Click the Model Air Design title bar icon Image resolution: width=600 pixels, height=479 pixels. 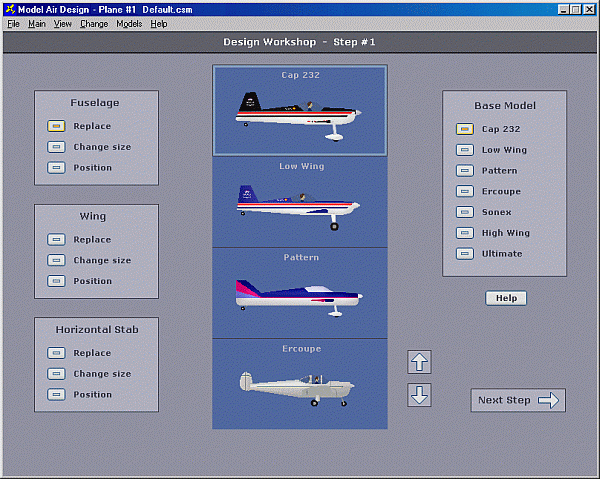coord(10,9)
